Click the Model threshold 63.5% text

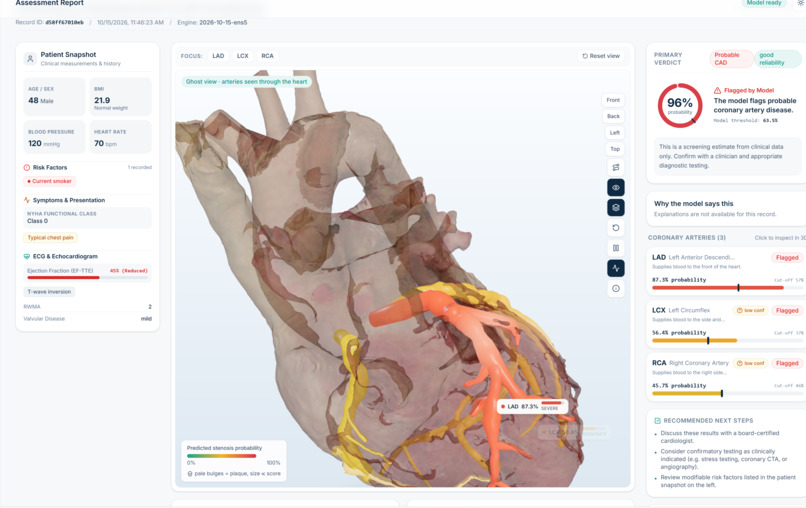[745, 121]
